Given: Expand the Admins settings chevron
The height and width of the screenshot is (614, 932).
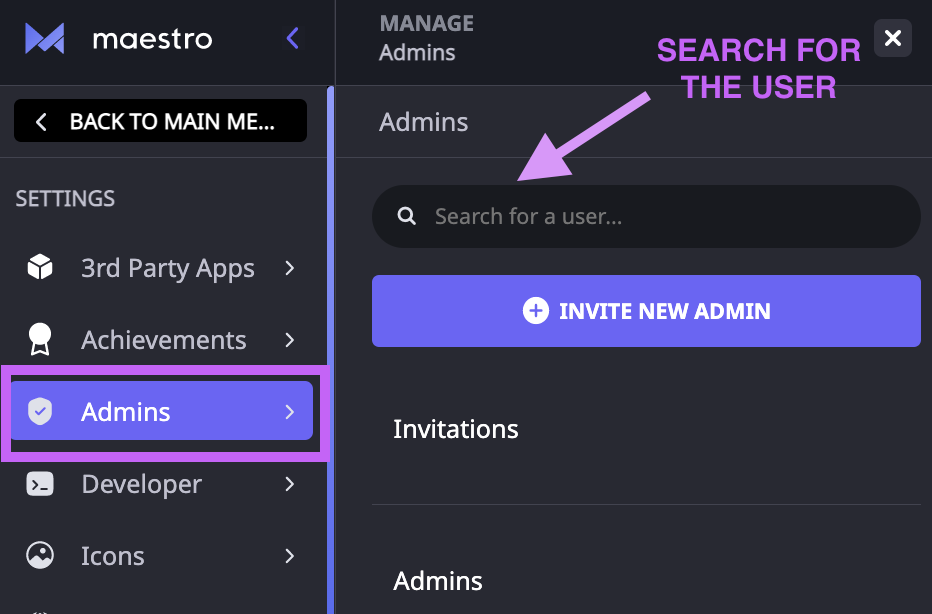Looking at the screenshot, I should coord(289,411).
